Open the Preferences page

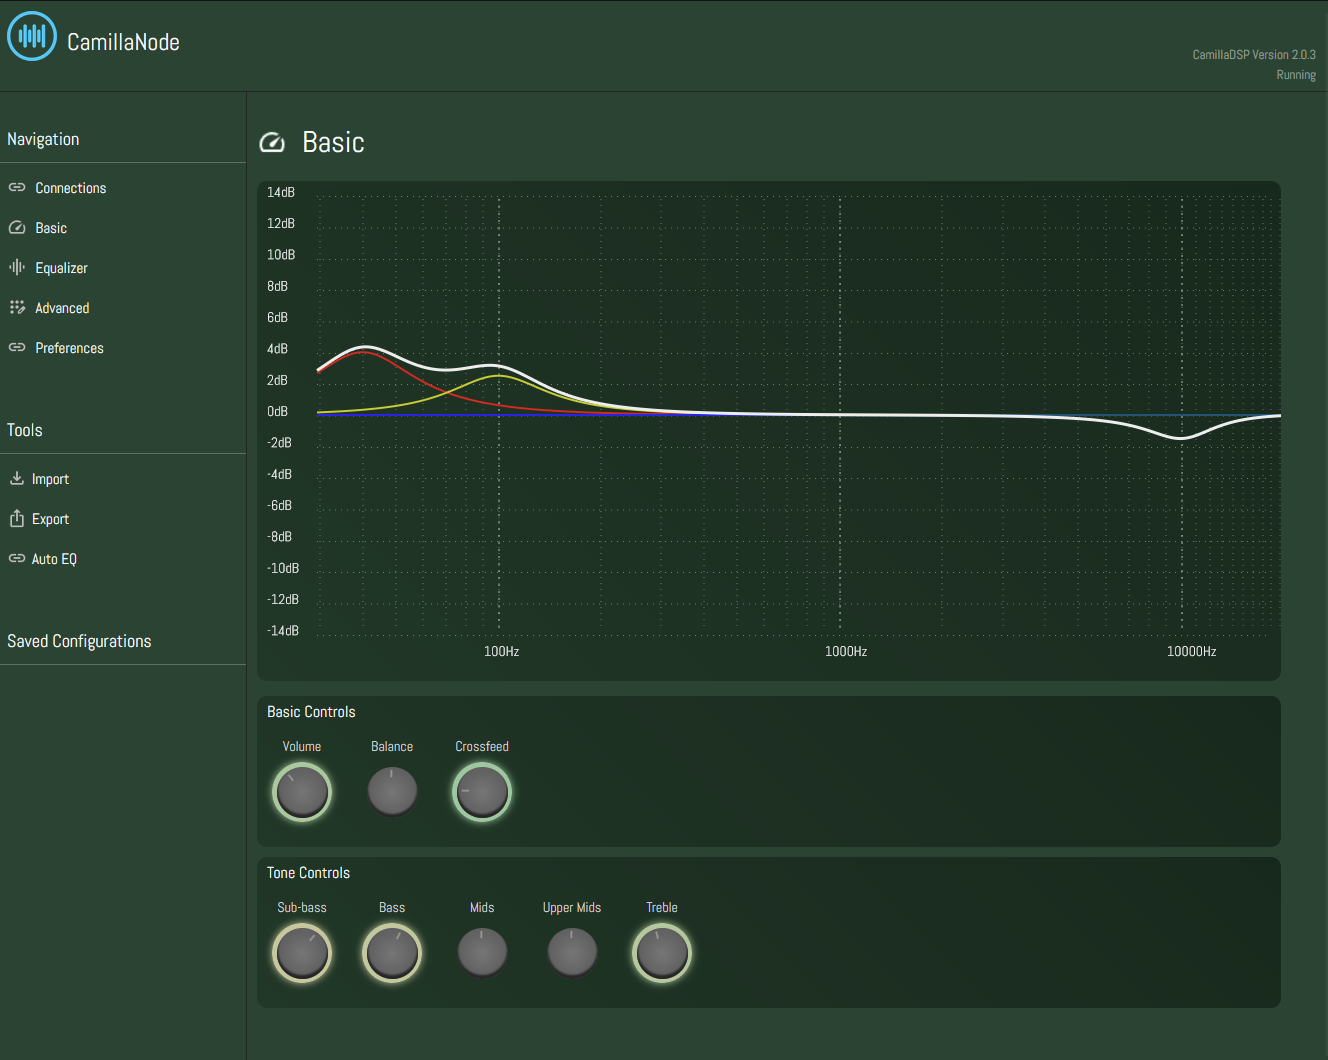tap(69, 348)
